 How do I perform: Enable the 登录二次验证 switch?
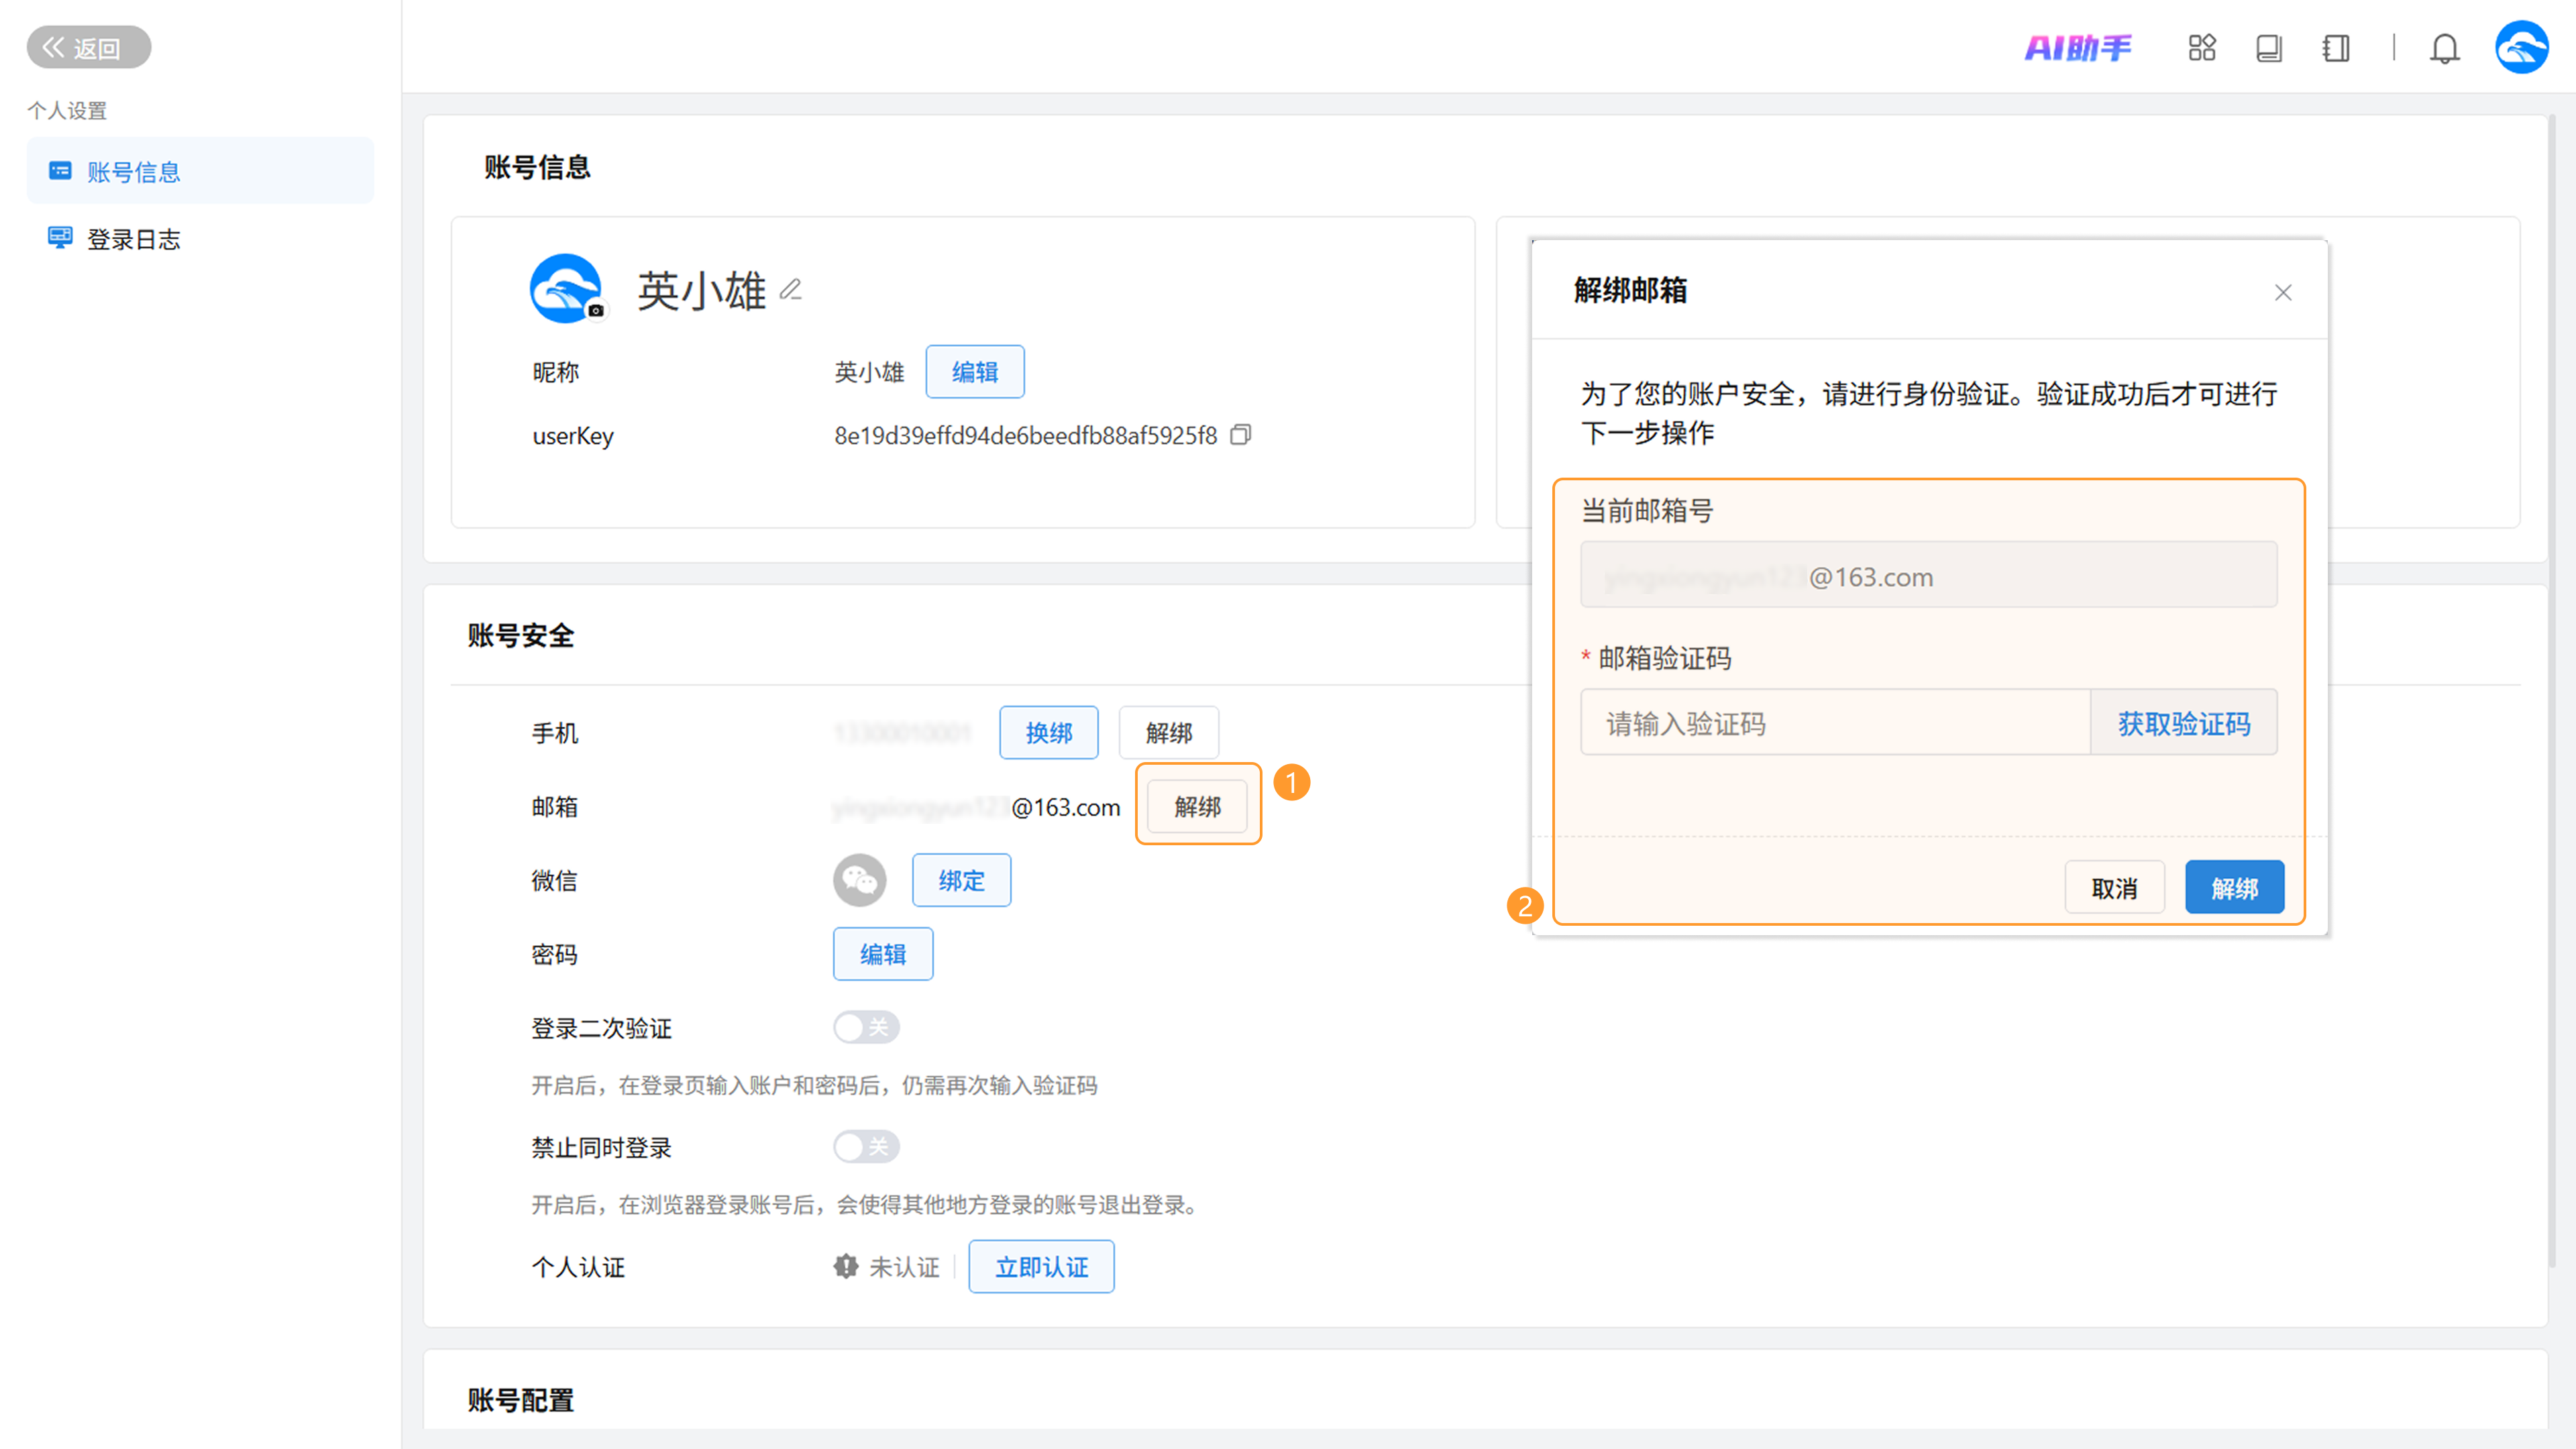[x=866, y=1027]
